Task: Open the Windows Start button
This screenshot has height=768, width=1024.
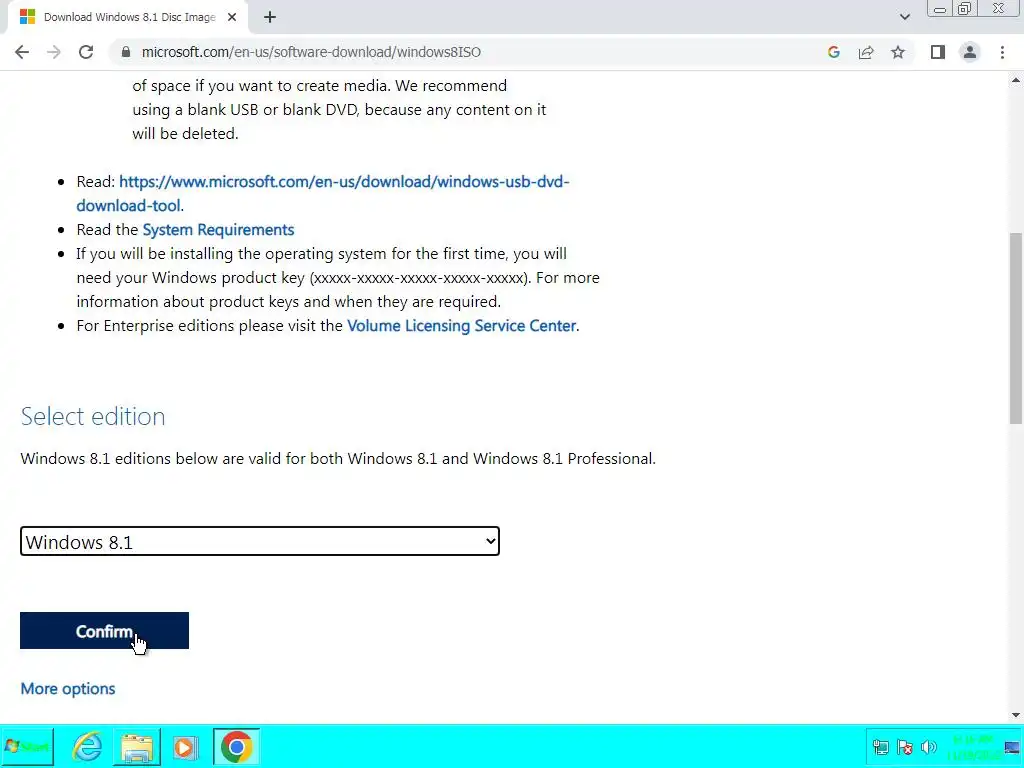Action: 27,746
